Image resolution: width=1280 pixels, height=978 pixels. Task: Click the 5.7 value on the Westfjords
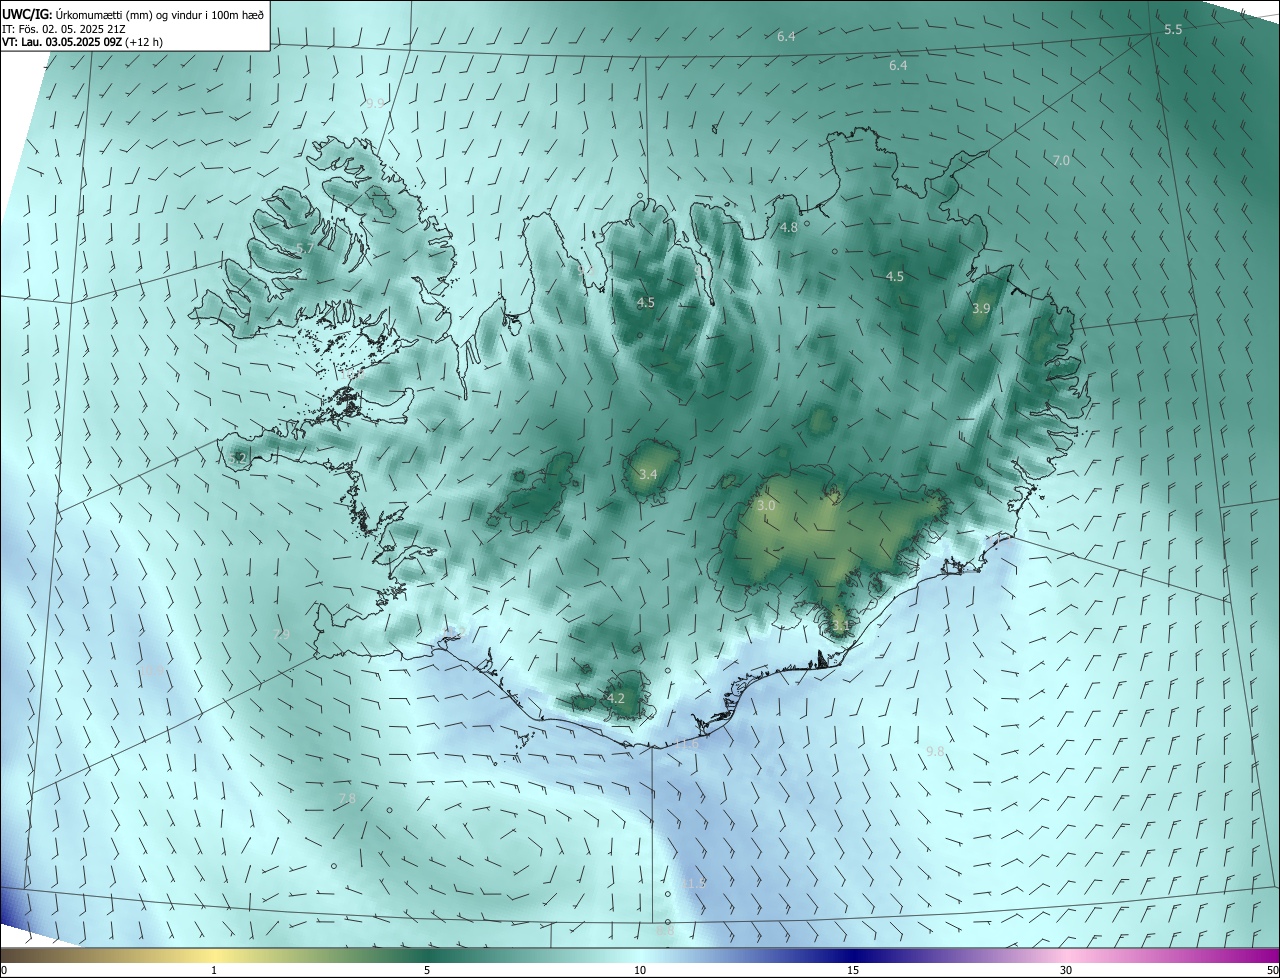305,248
